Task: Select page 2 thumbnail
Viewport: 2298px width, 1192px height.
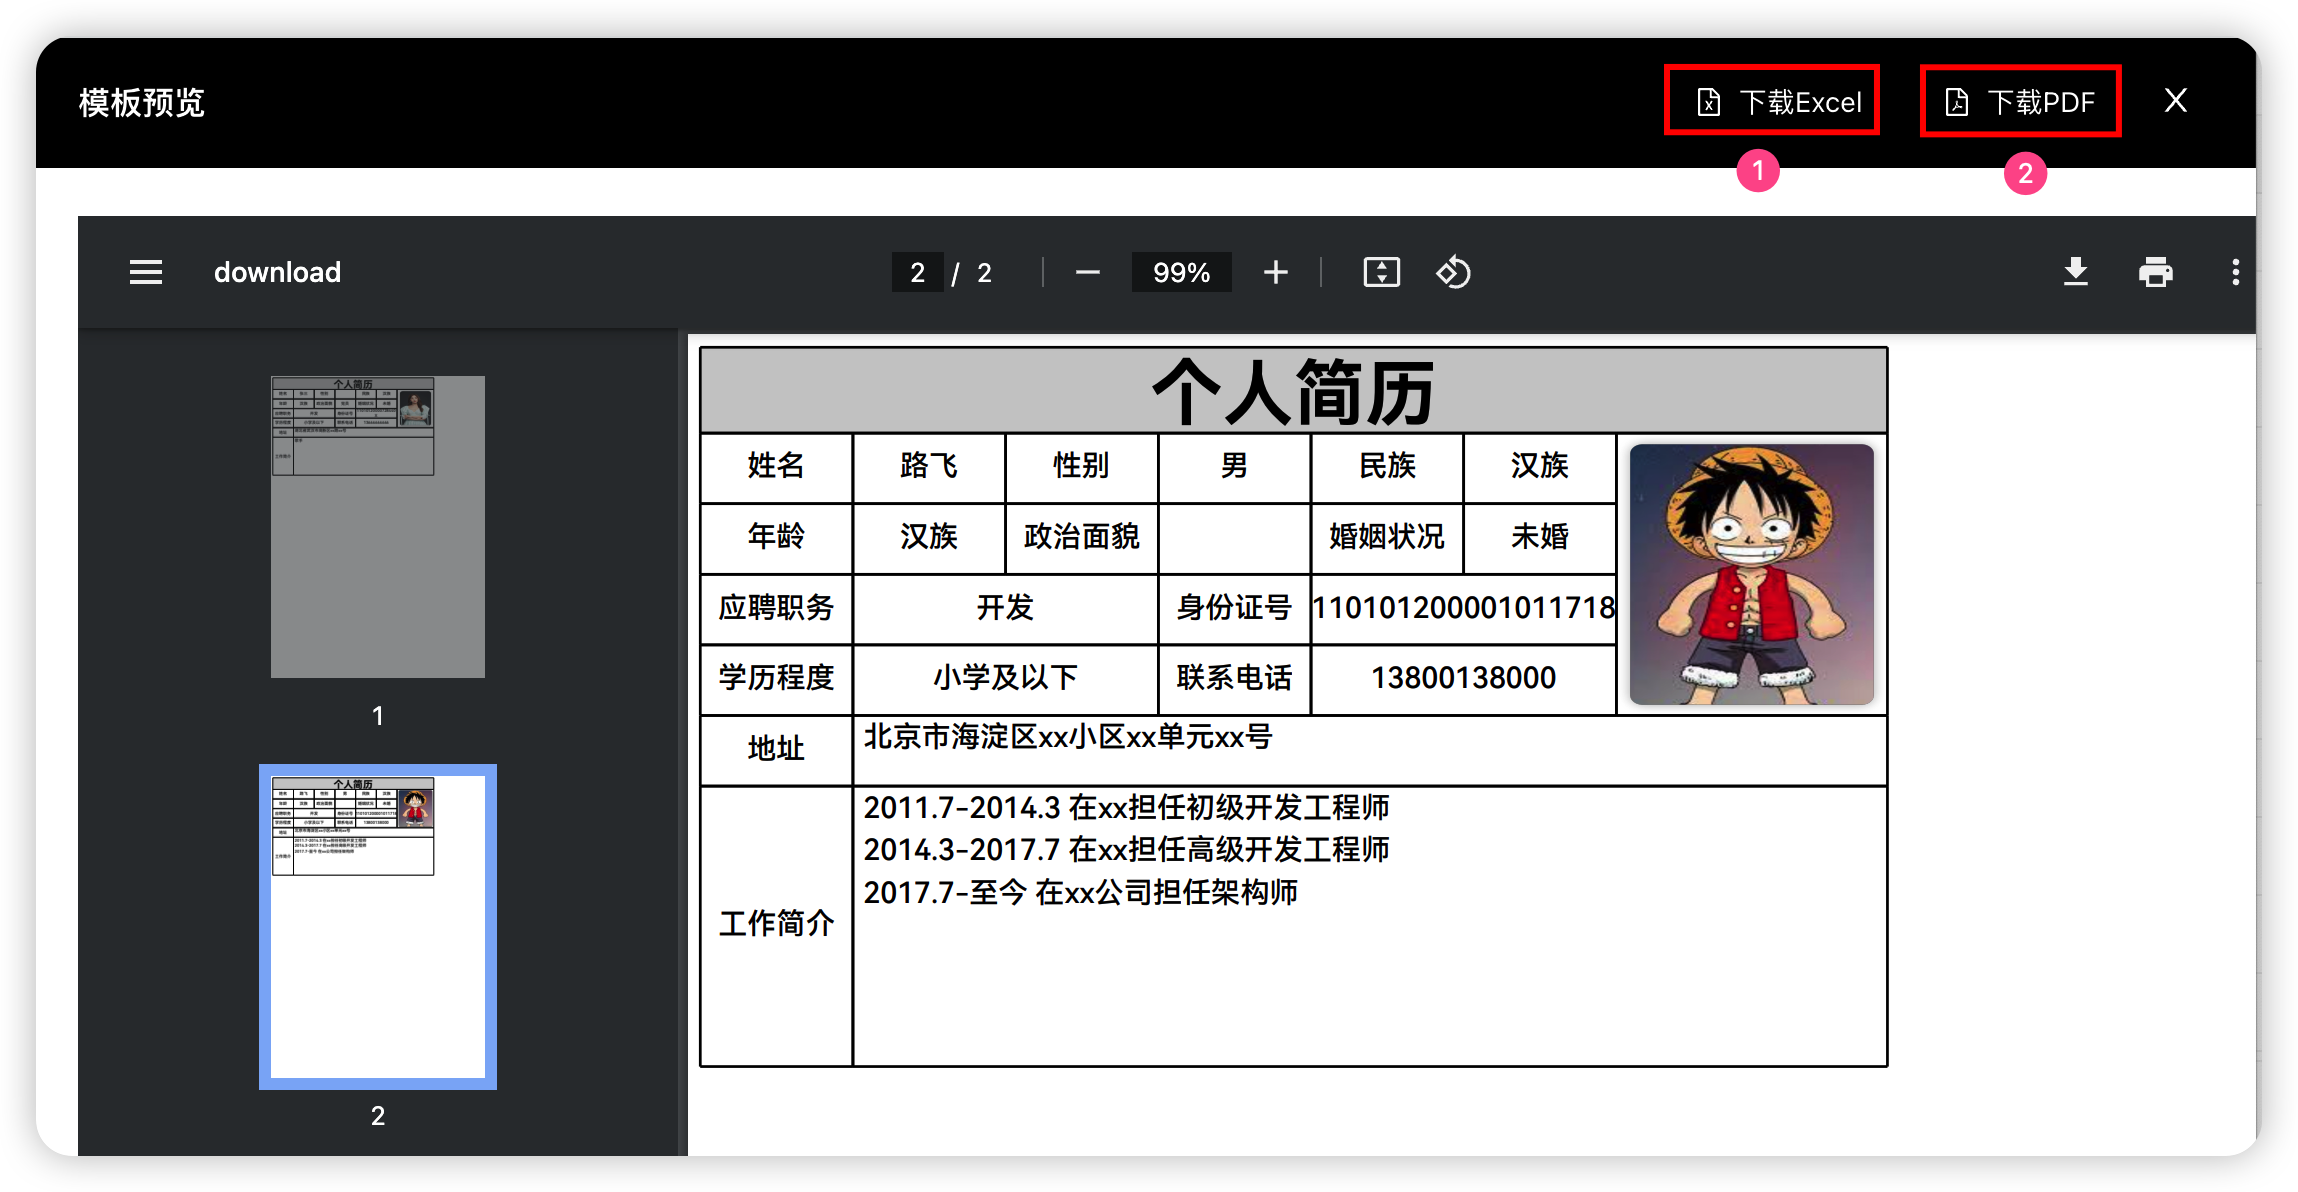Action: (x=378, y=926)
